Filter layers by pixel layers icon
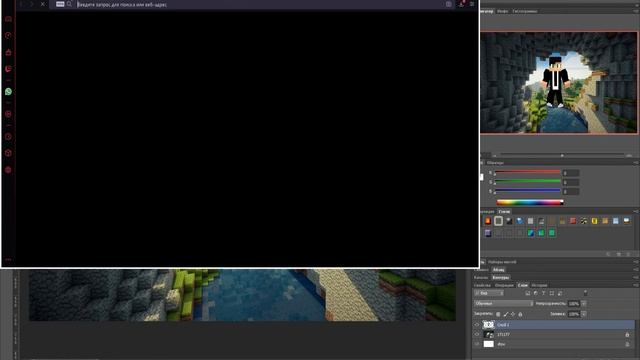The image size is (640, 360). click(x=527, y=293)
